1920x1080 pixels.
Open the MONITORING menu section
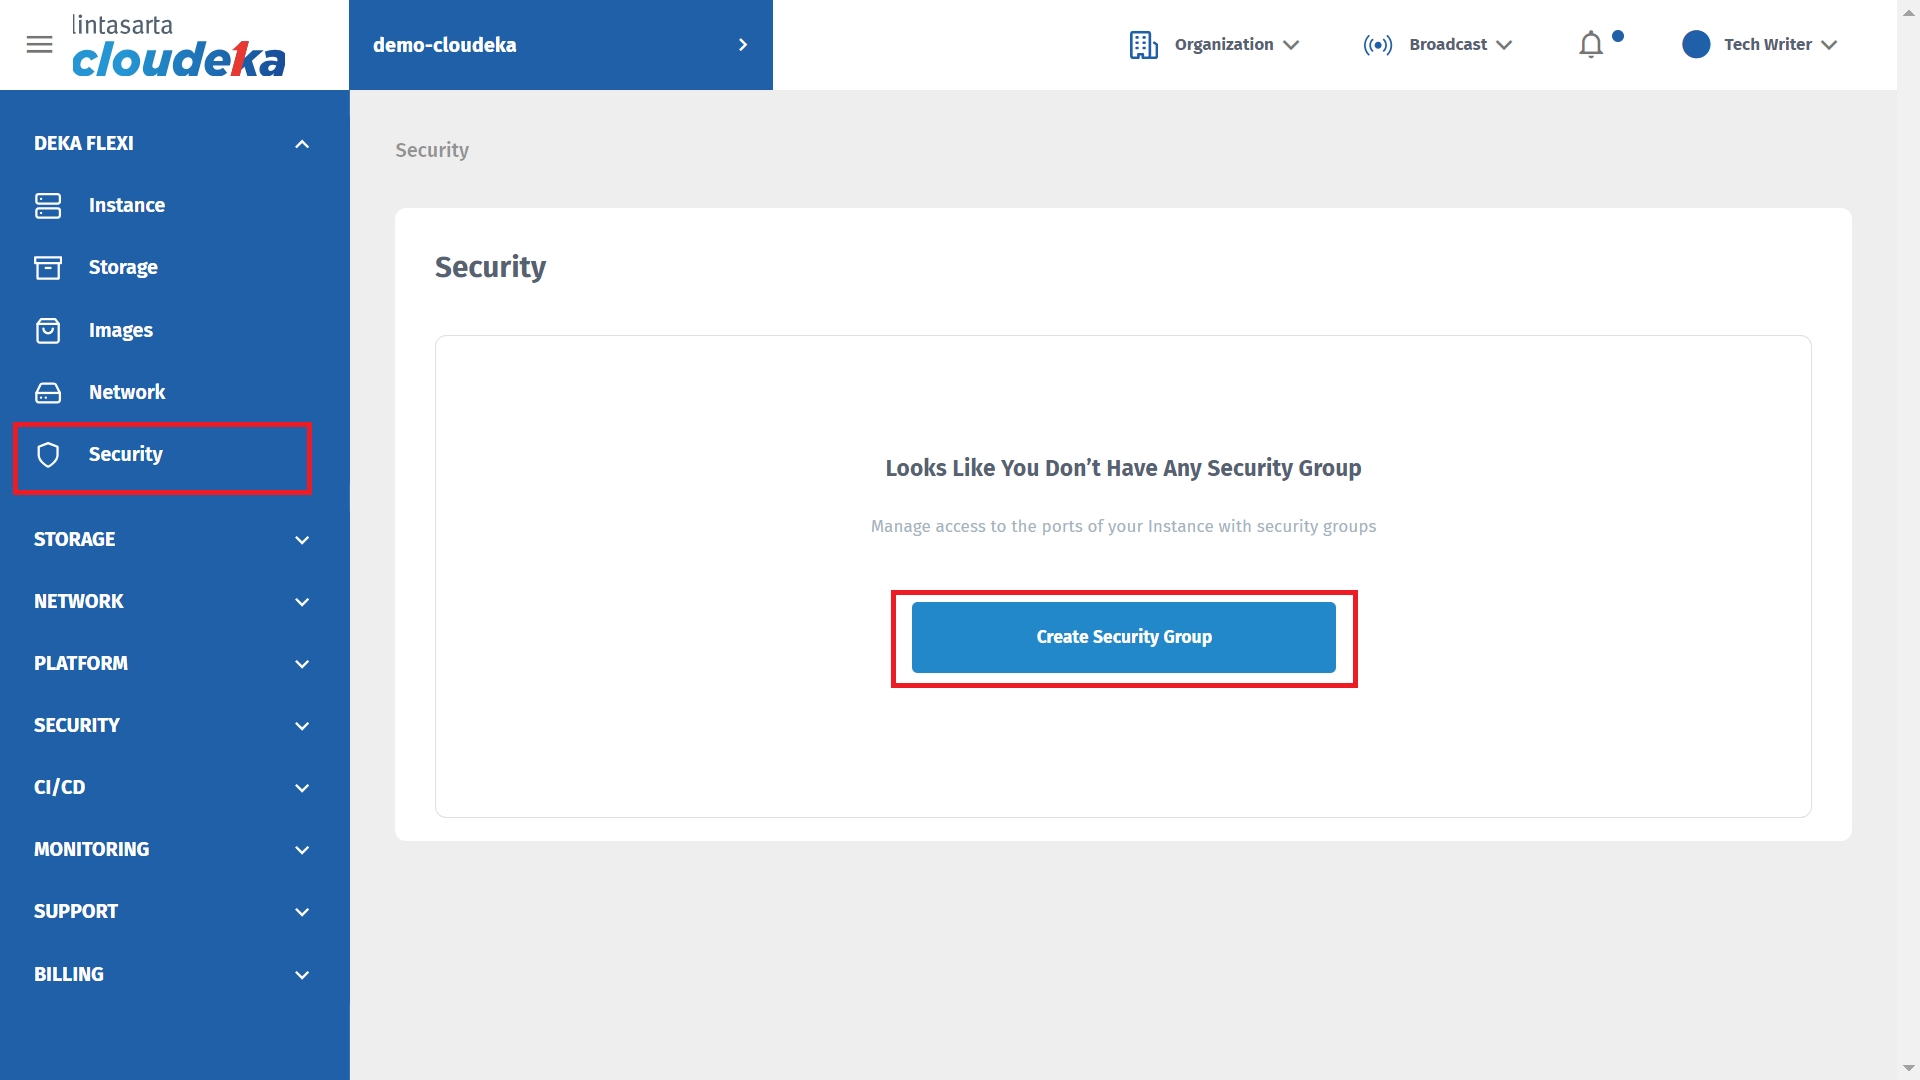tap(302, 850)
